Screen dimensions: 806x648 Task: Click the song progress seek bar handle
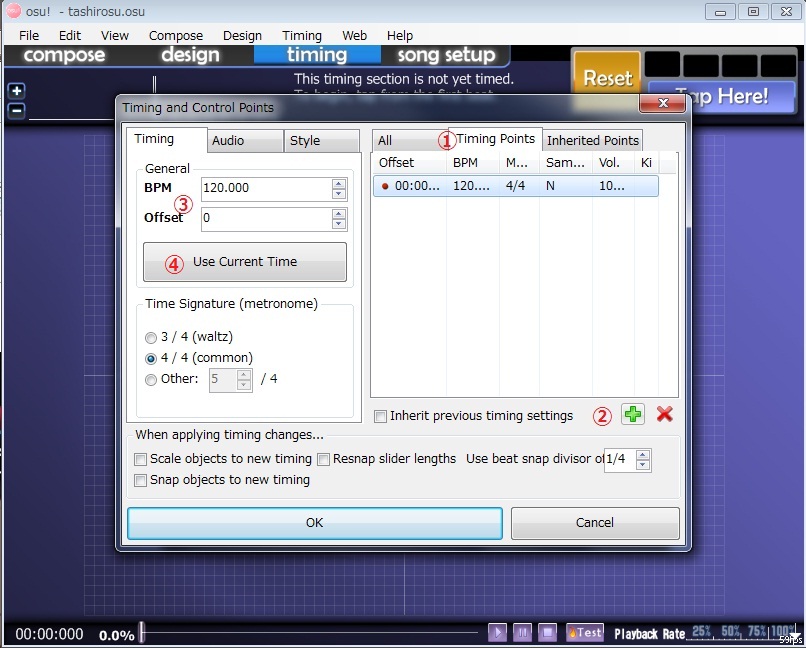[142, 632]
